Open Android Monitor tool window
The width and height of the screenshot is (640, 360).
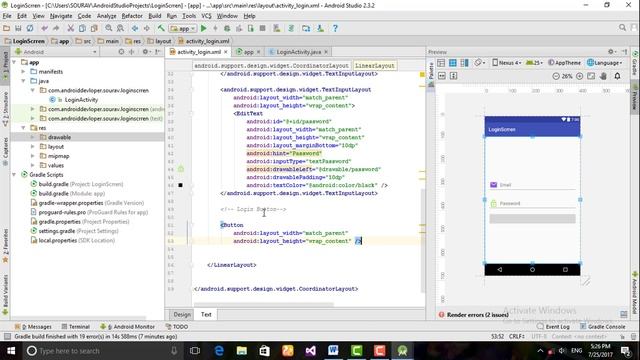coord(127,327)
